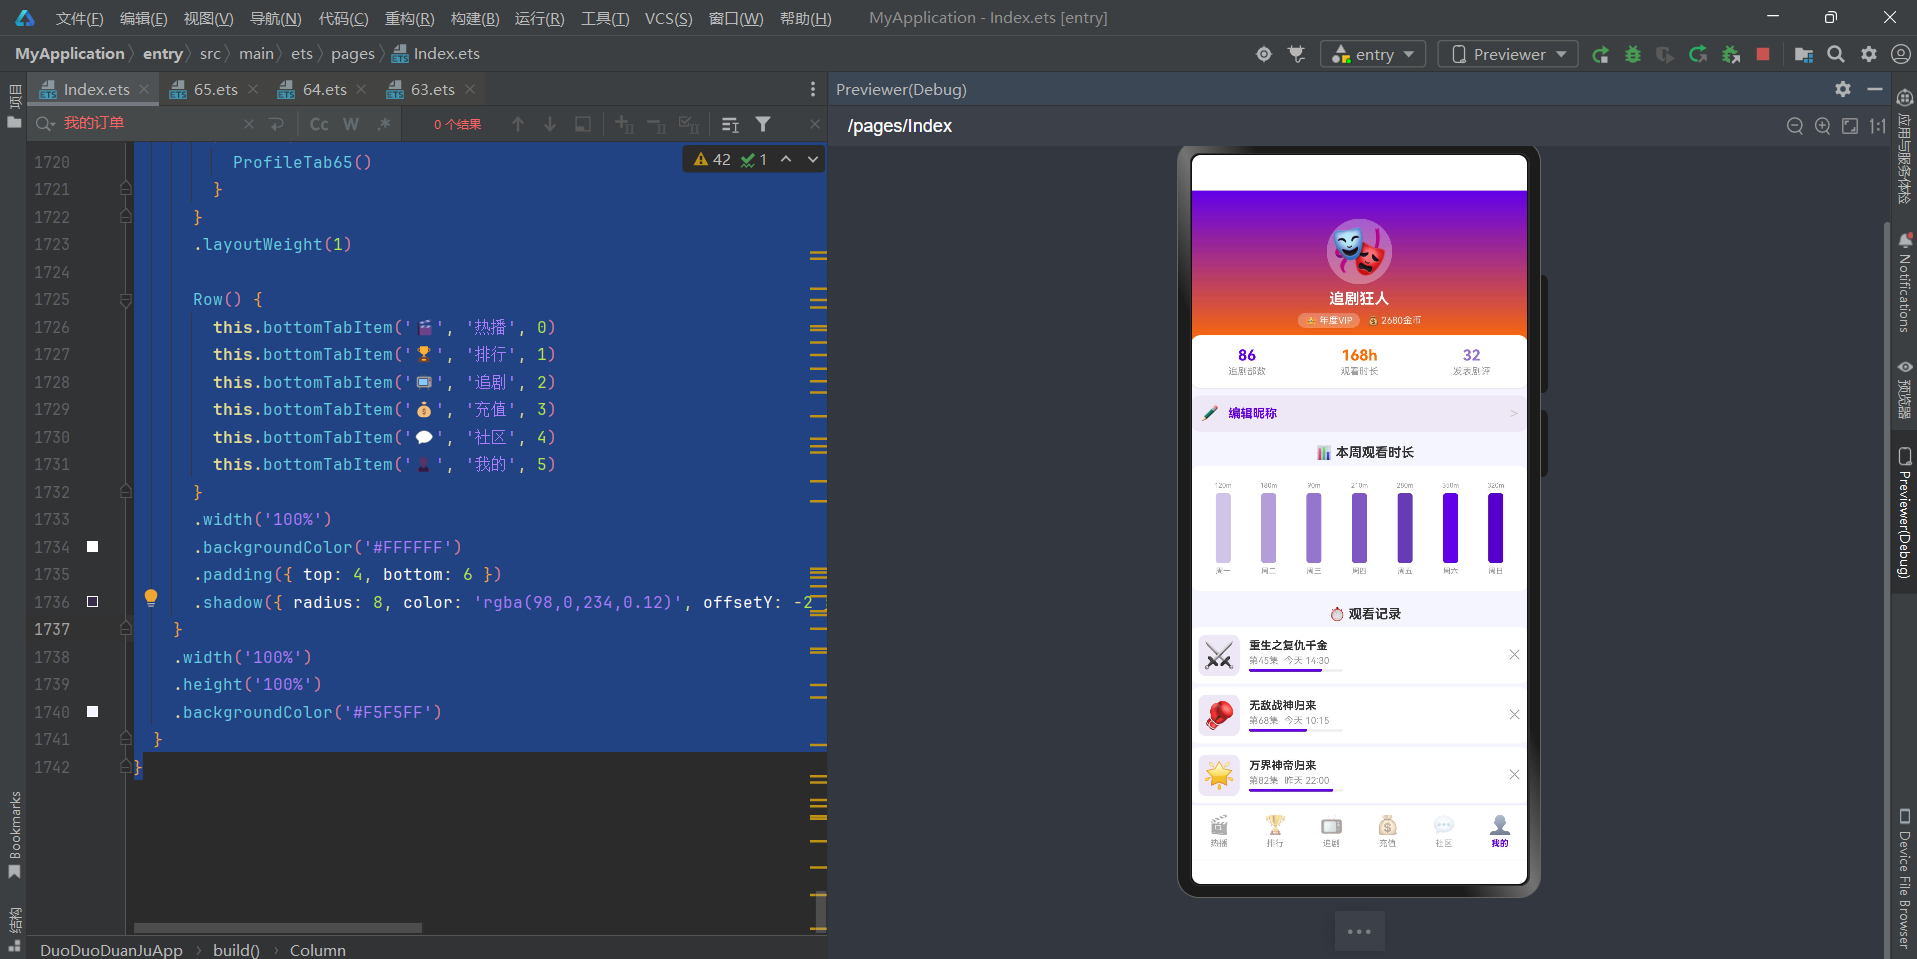This screenshot has height=959, width=1917.
Task: Toggle select in-selection search option icon
Action: coord(731,124)
